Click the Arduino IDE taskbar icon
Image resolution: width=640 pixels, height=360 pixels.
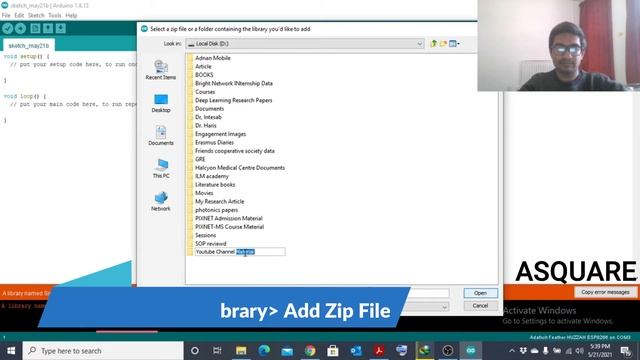(x=471, y=351)
